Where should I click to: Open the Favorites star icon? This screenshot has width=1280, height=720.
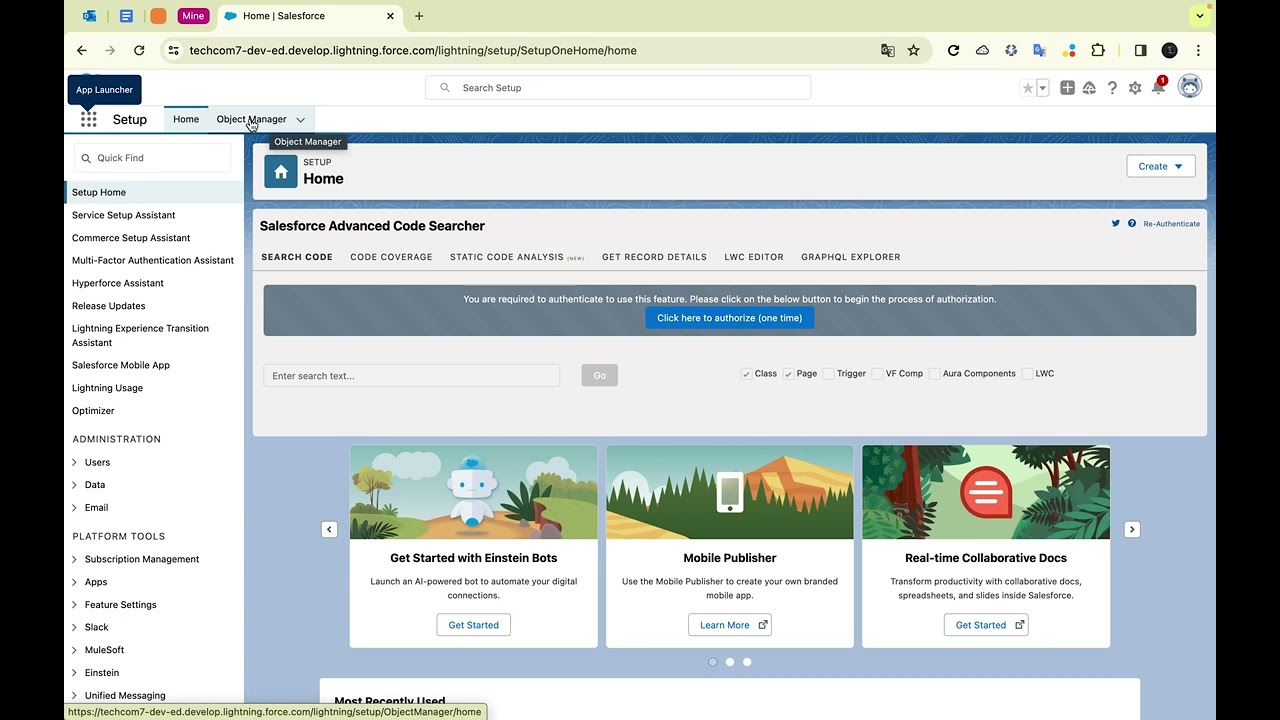click(x=1027, y=88)
